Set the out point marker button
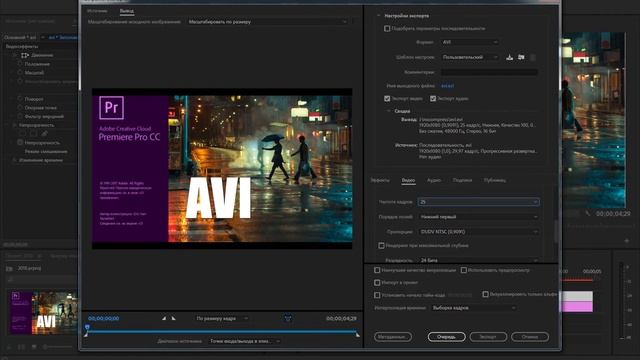 click(173, 318)
